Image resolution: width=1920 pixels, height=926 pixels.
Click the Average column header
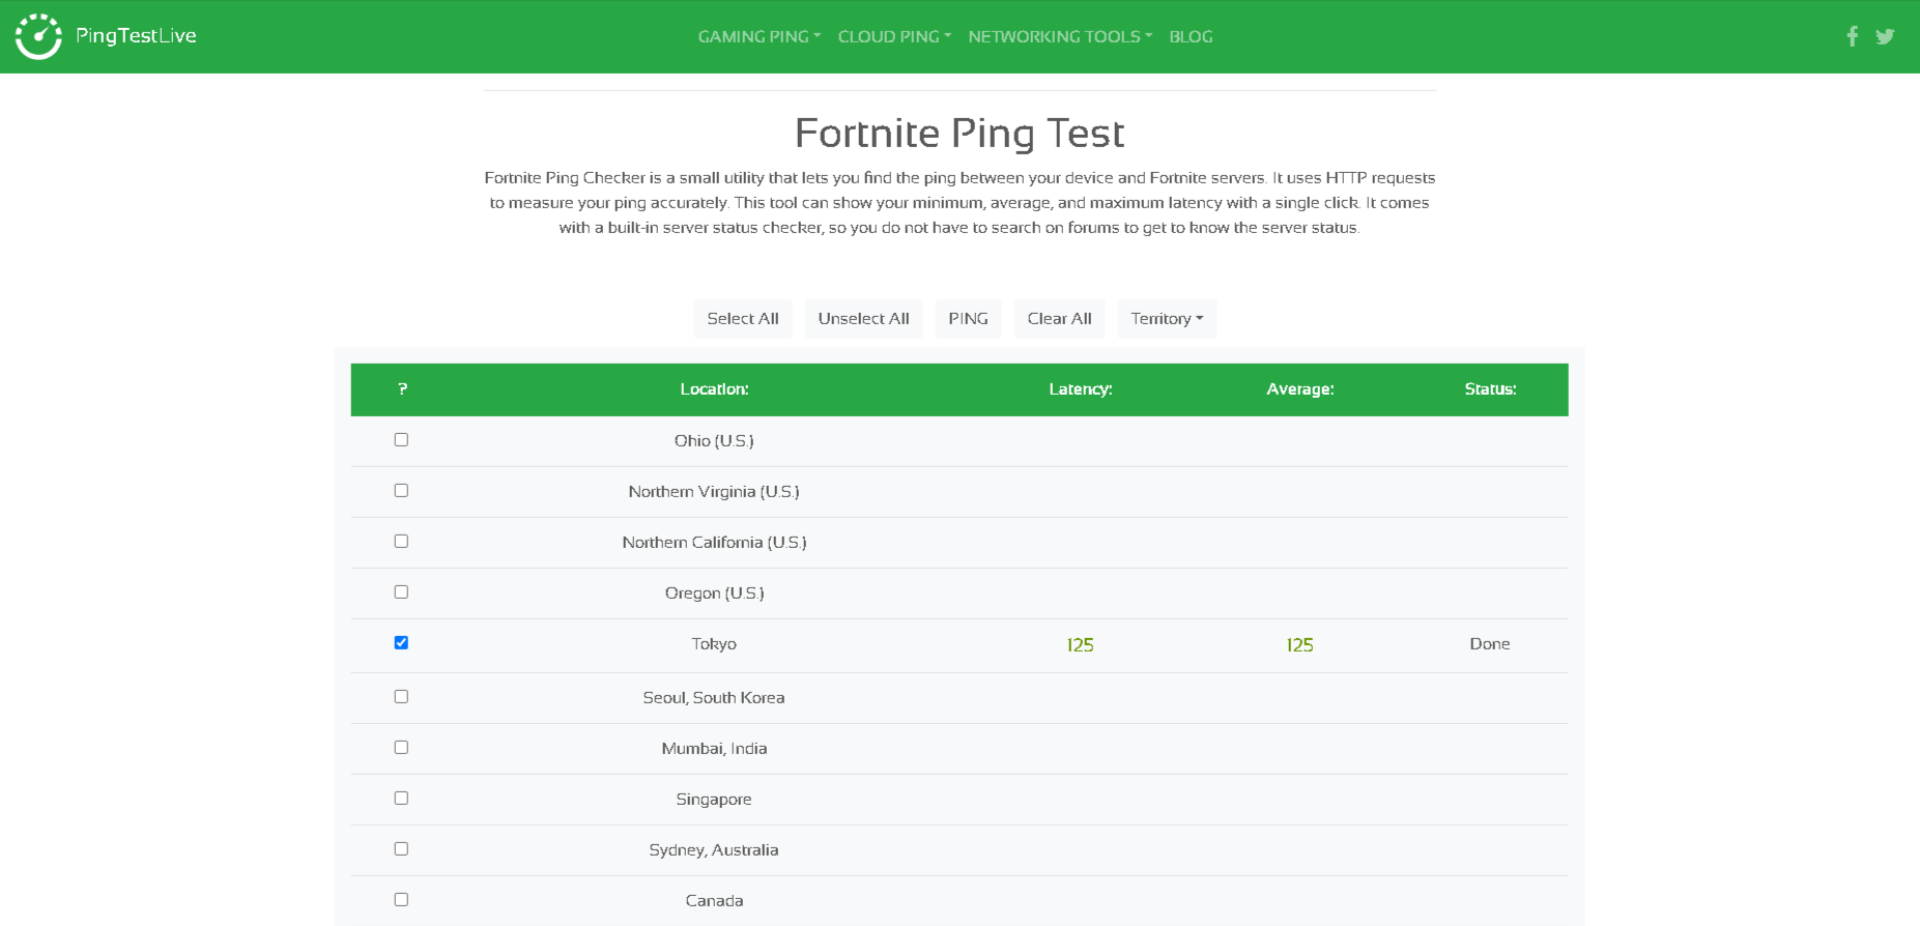[1300, 389]
